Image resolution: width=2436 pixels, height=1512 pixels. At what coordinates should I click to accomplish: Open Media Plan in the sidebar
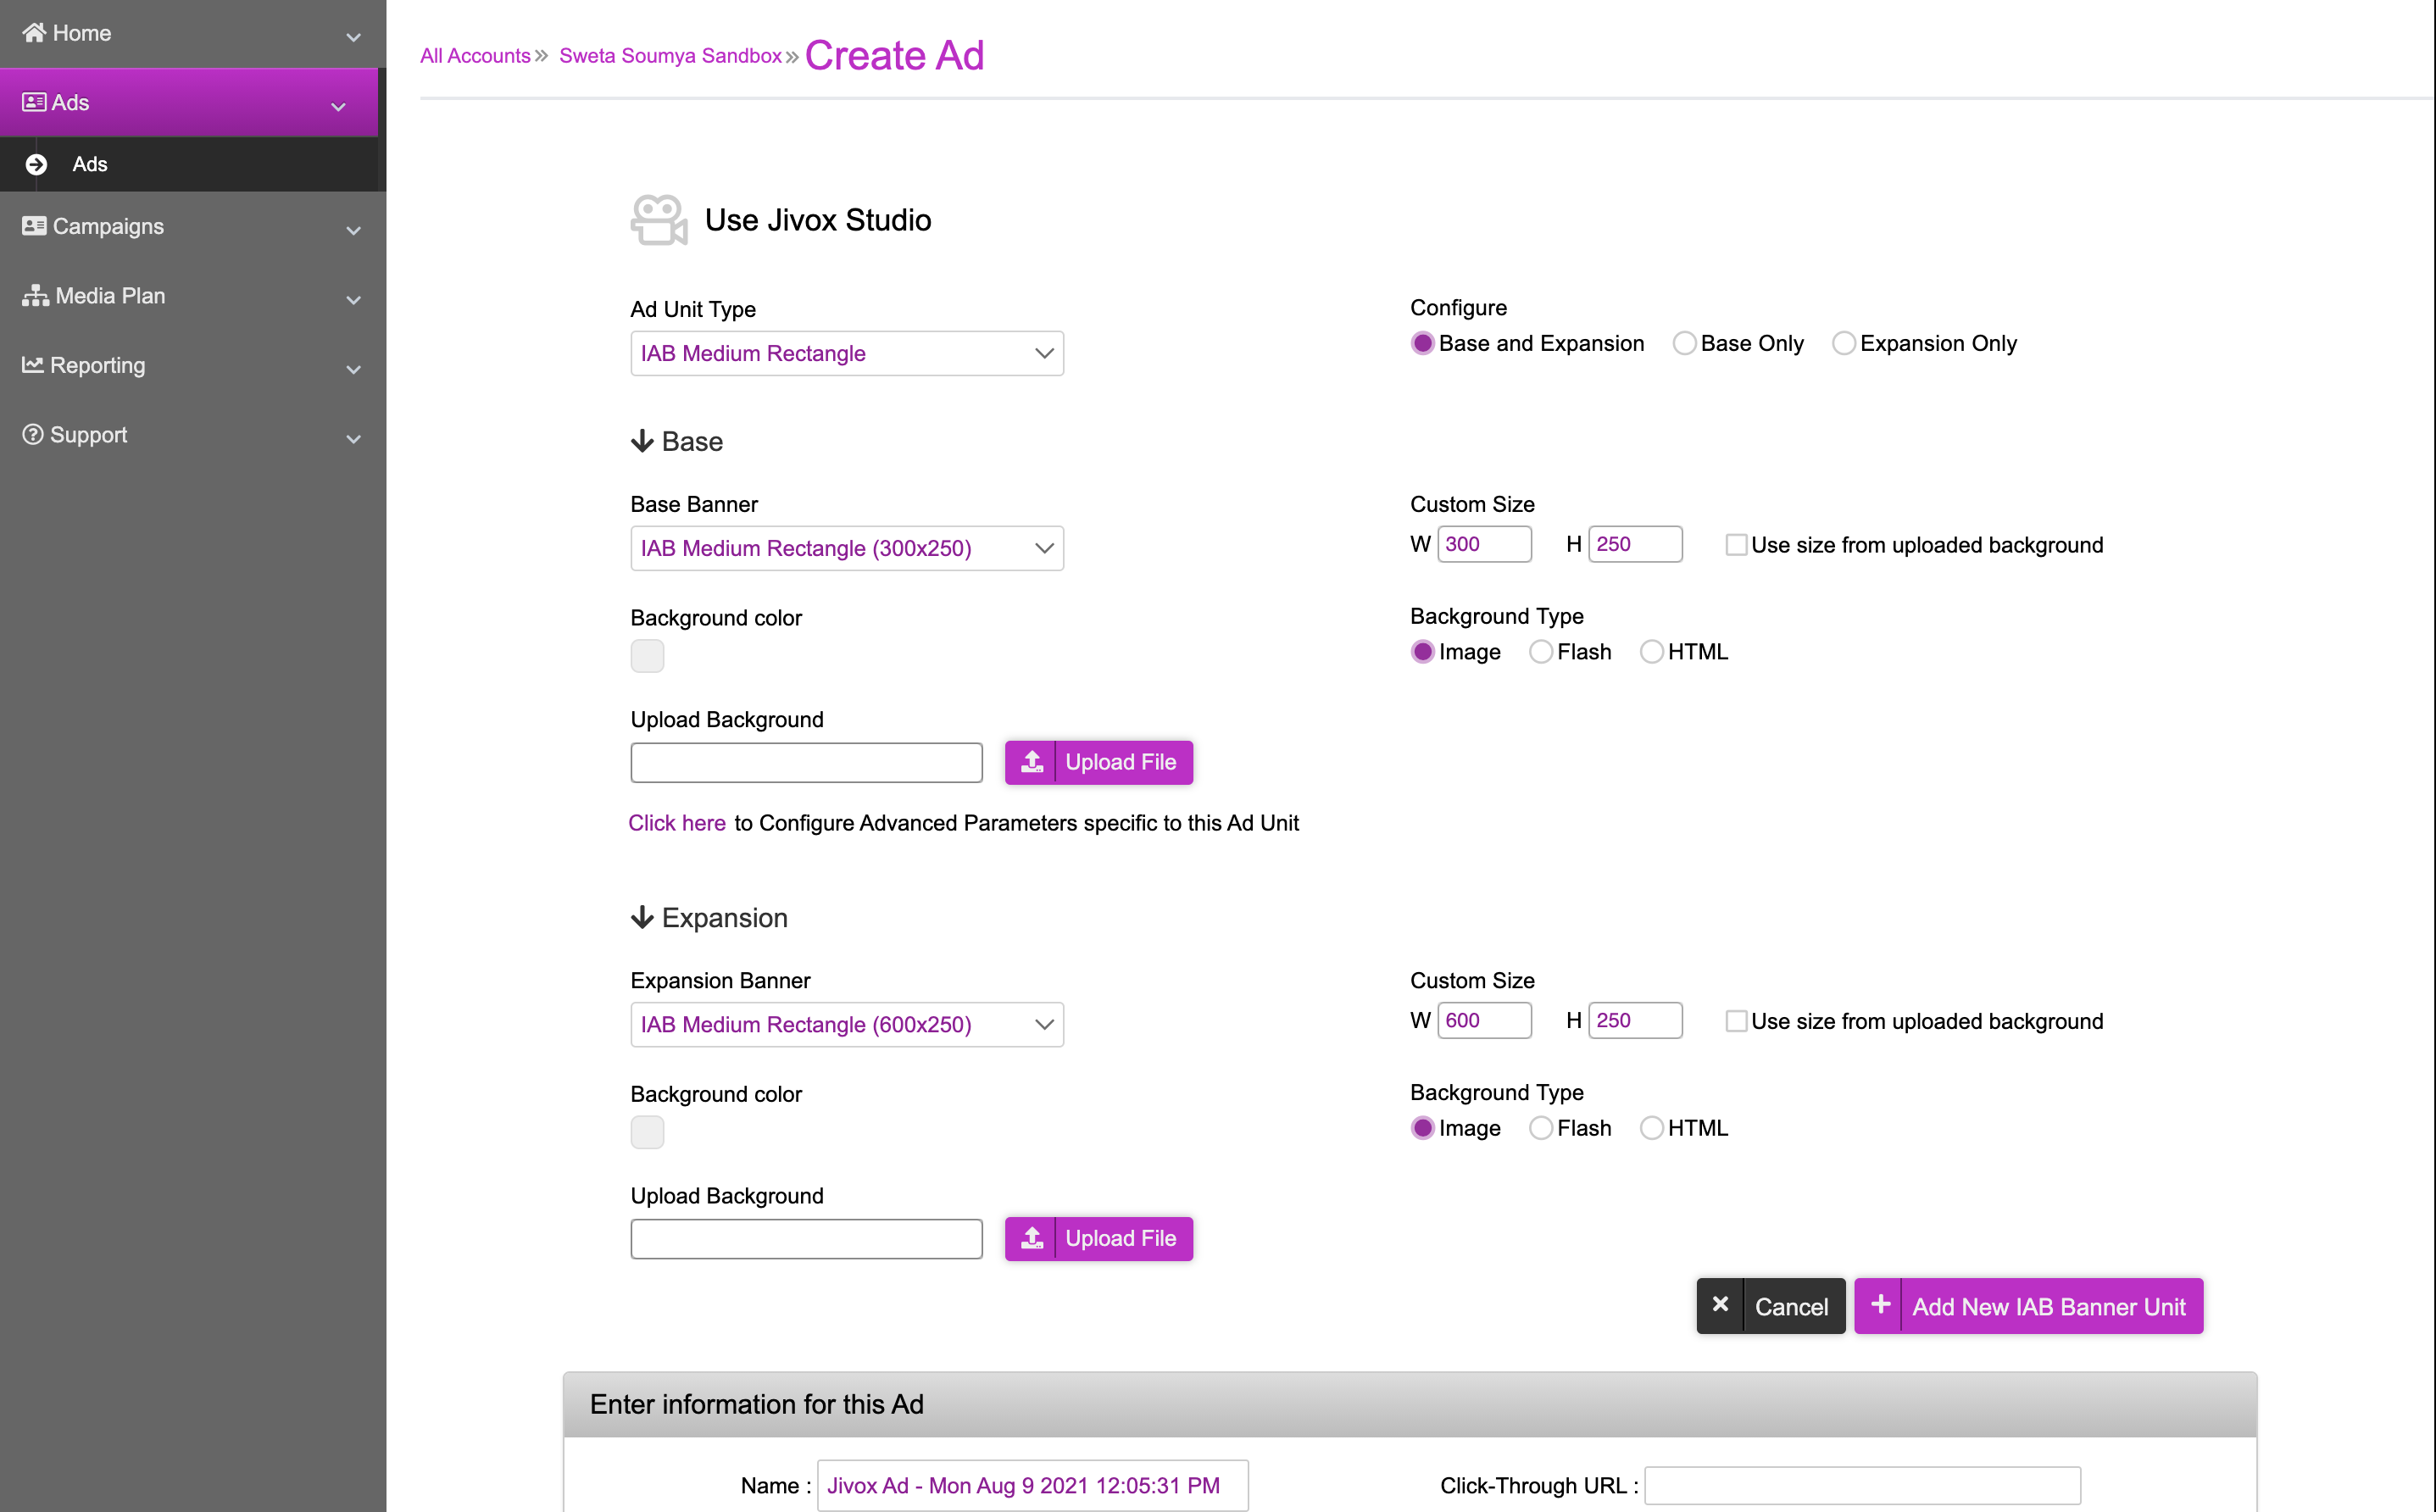point(110,295)
